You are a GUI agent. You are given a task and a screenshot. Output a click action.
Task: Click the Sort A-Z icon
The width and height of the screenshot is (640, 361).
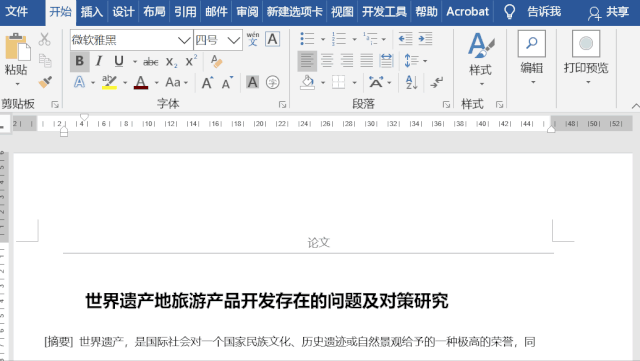411,82
